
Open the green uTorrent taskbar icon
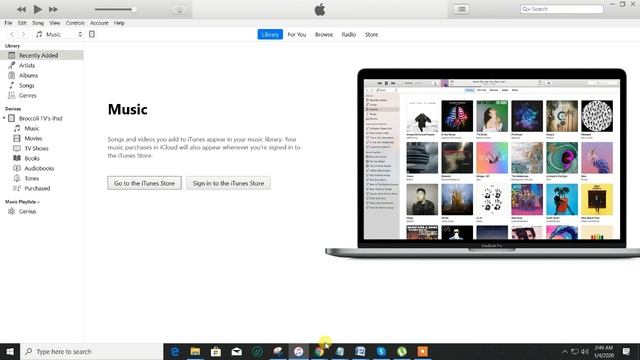402,351
